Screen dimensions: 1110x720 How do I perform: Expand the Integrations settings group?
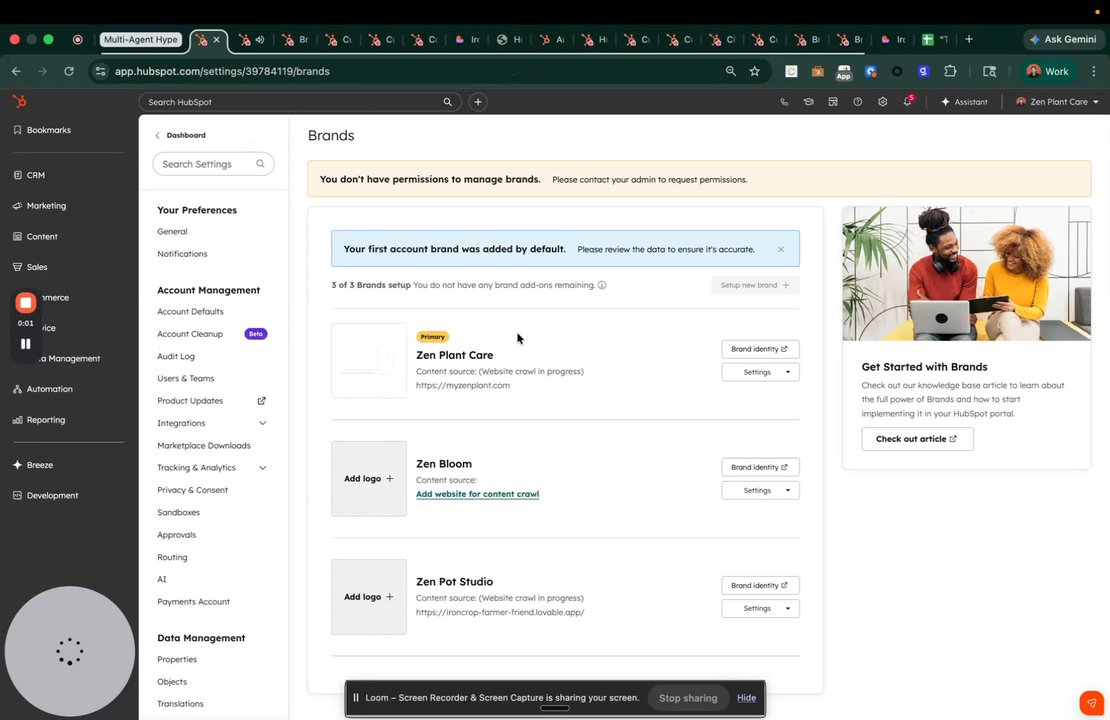263,423
